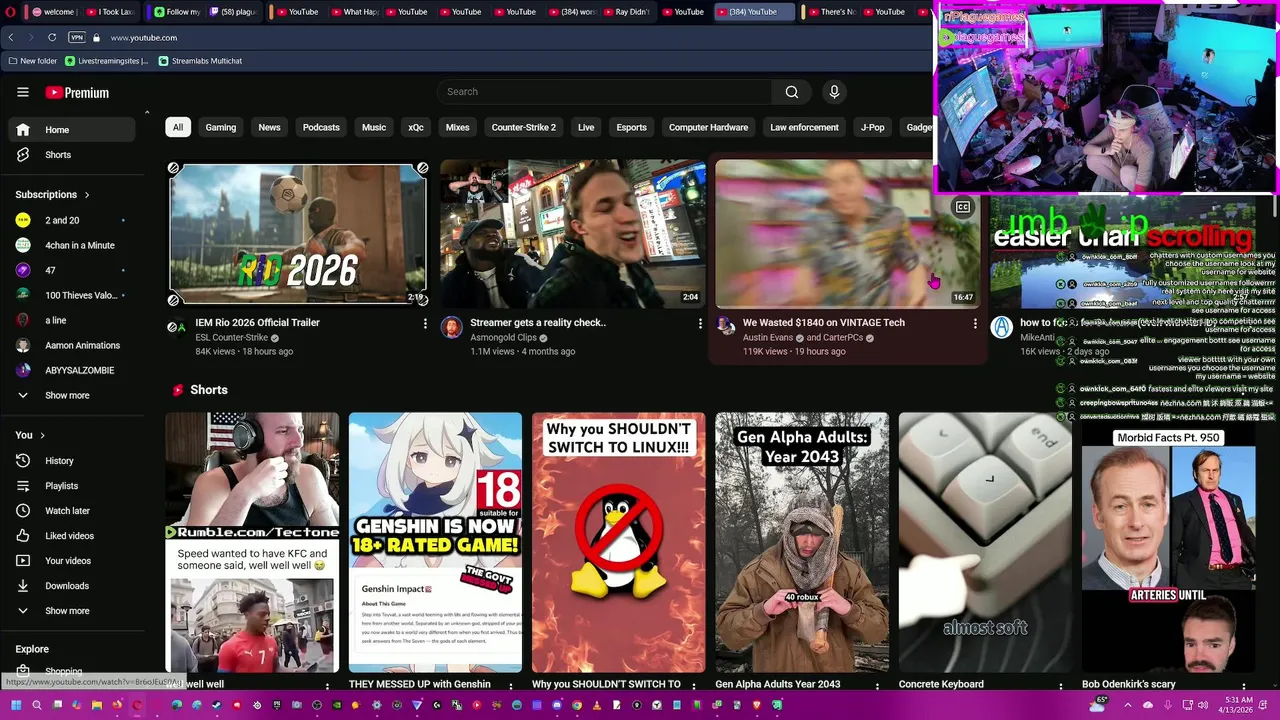Select the All filter chip

pos(178,127)
